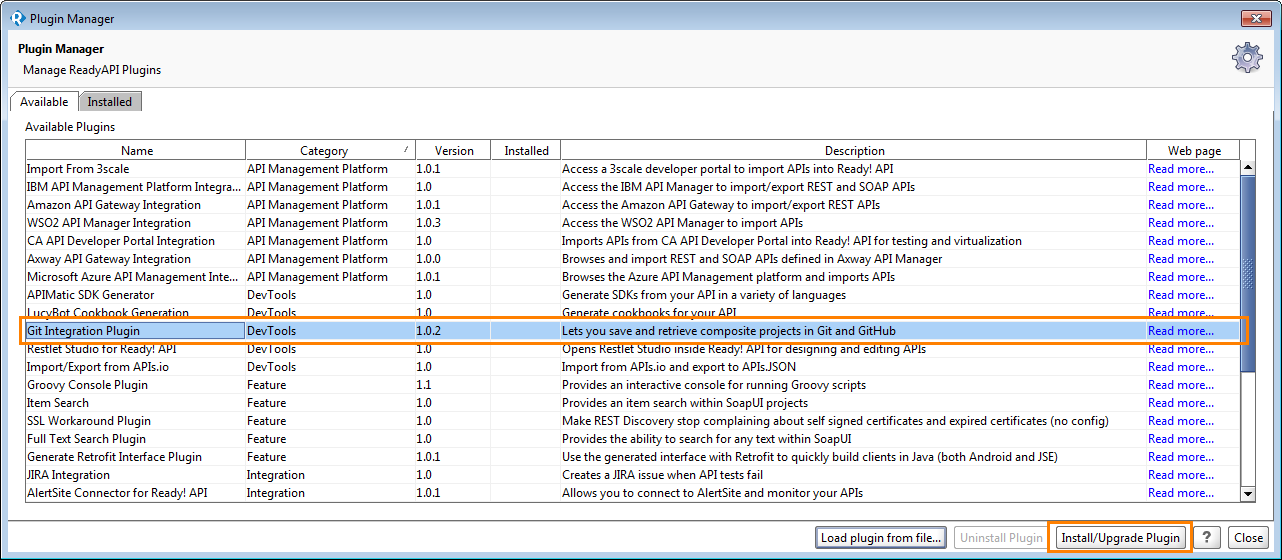Image resolution: width=1282 pixels, height=560 pixels.
Task: Click the Close button
Action: coord(1247,538)
